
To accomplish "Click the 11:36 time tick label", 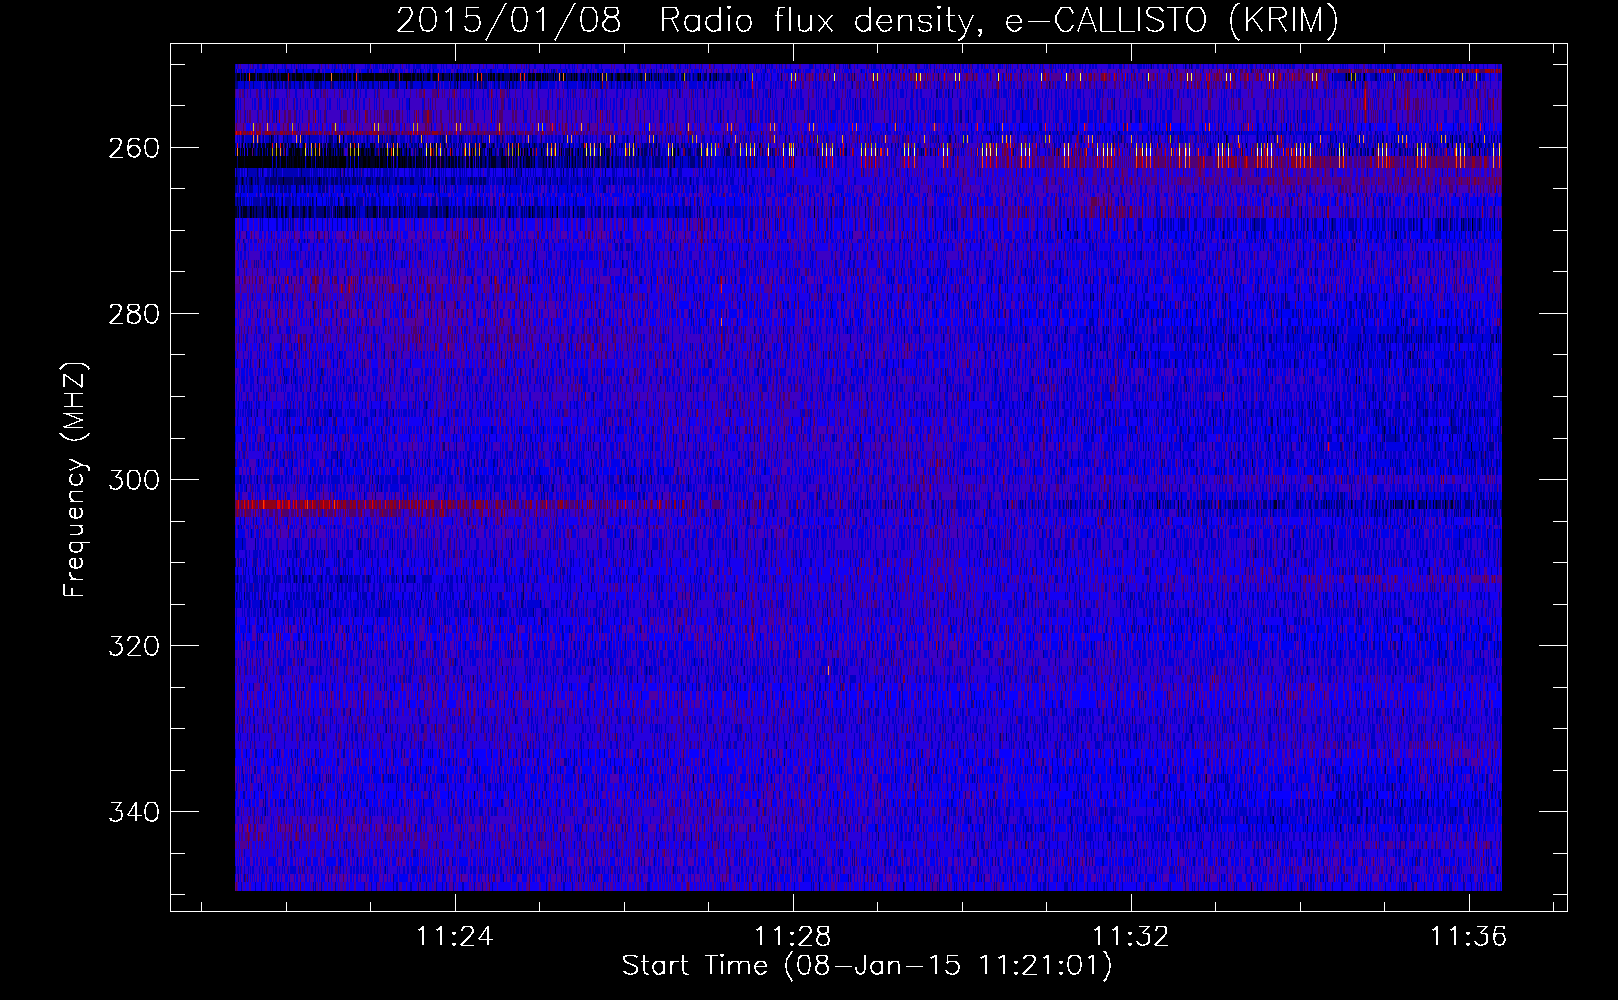I will pos(1469,937).
